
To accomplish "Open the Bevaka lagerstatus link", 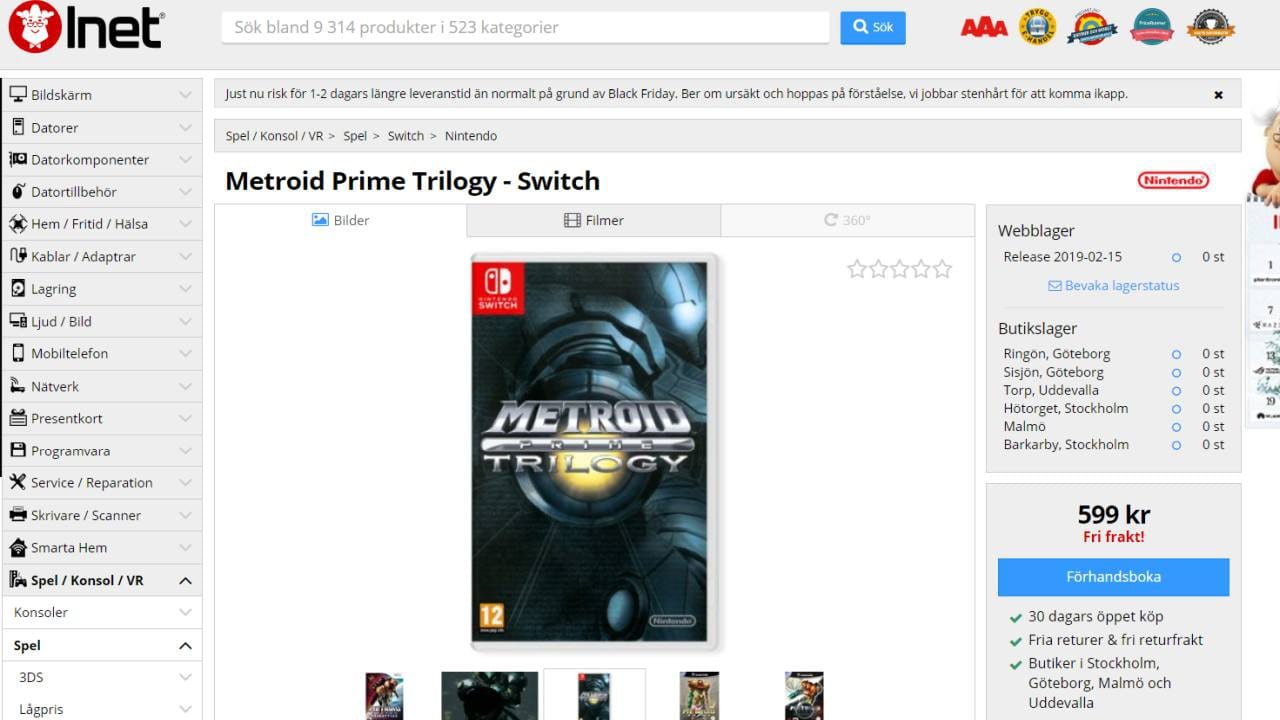I will (1113, 285).
